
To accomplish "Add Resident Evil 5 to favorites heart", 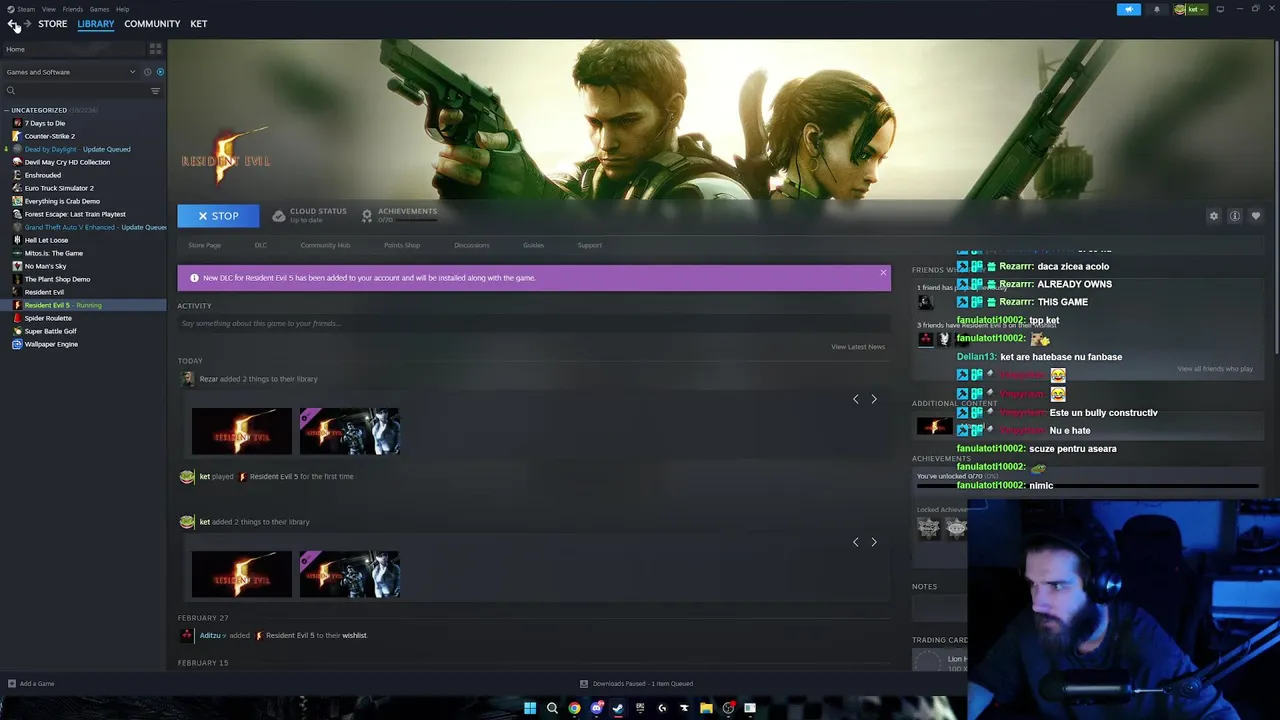I will 1256,216.
